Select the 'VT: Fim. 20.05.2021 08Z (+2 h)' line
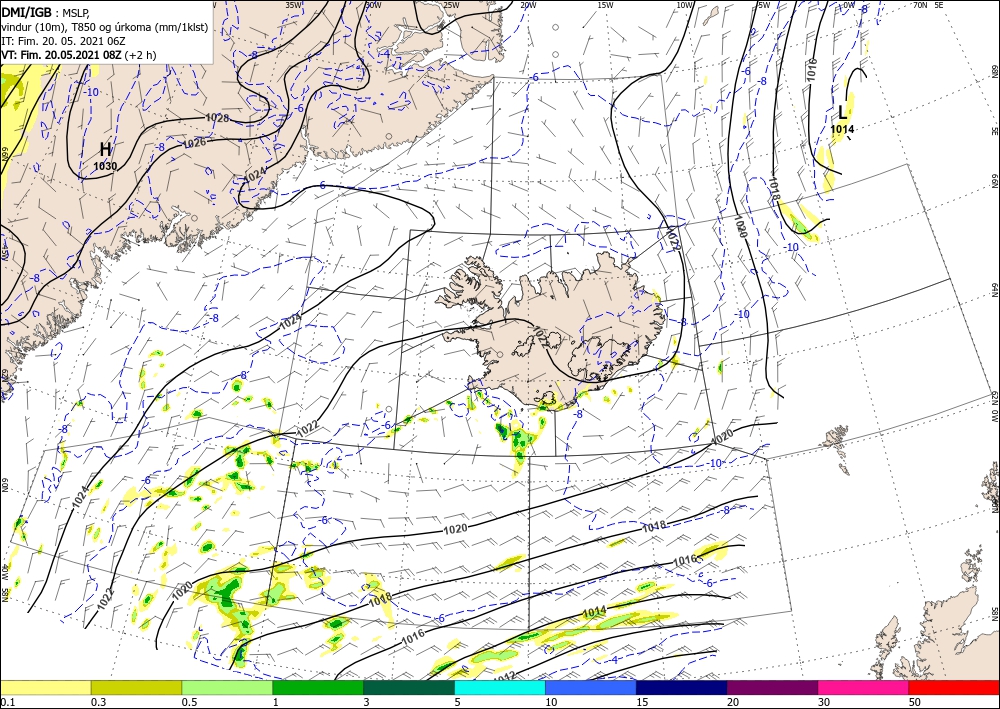 point(78,55)
